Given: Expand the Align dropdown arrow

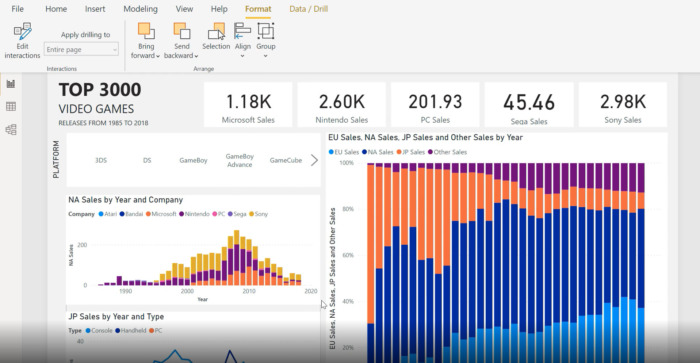Looking at the screenshot, I should tap(242, 56).
